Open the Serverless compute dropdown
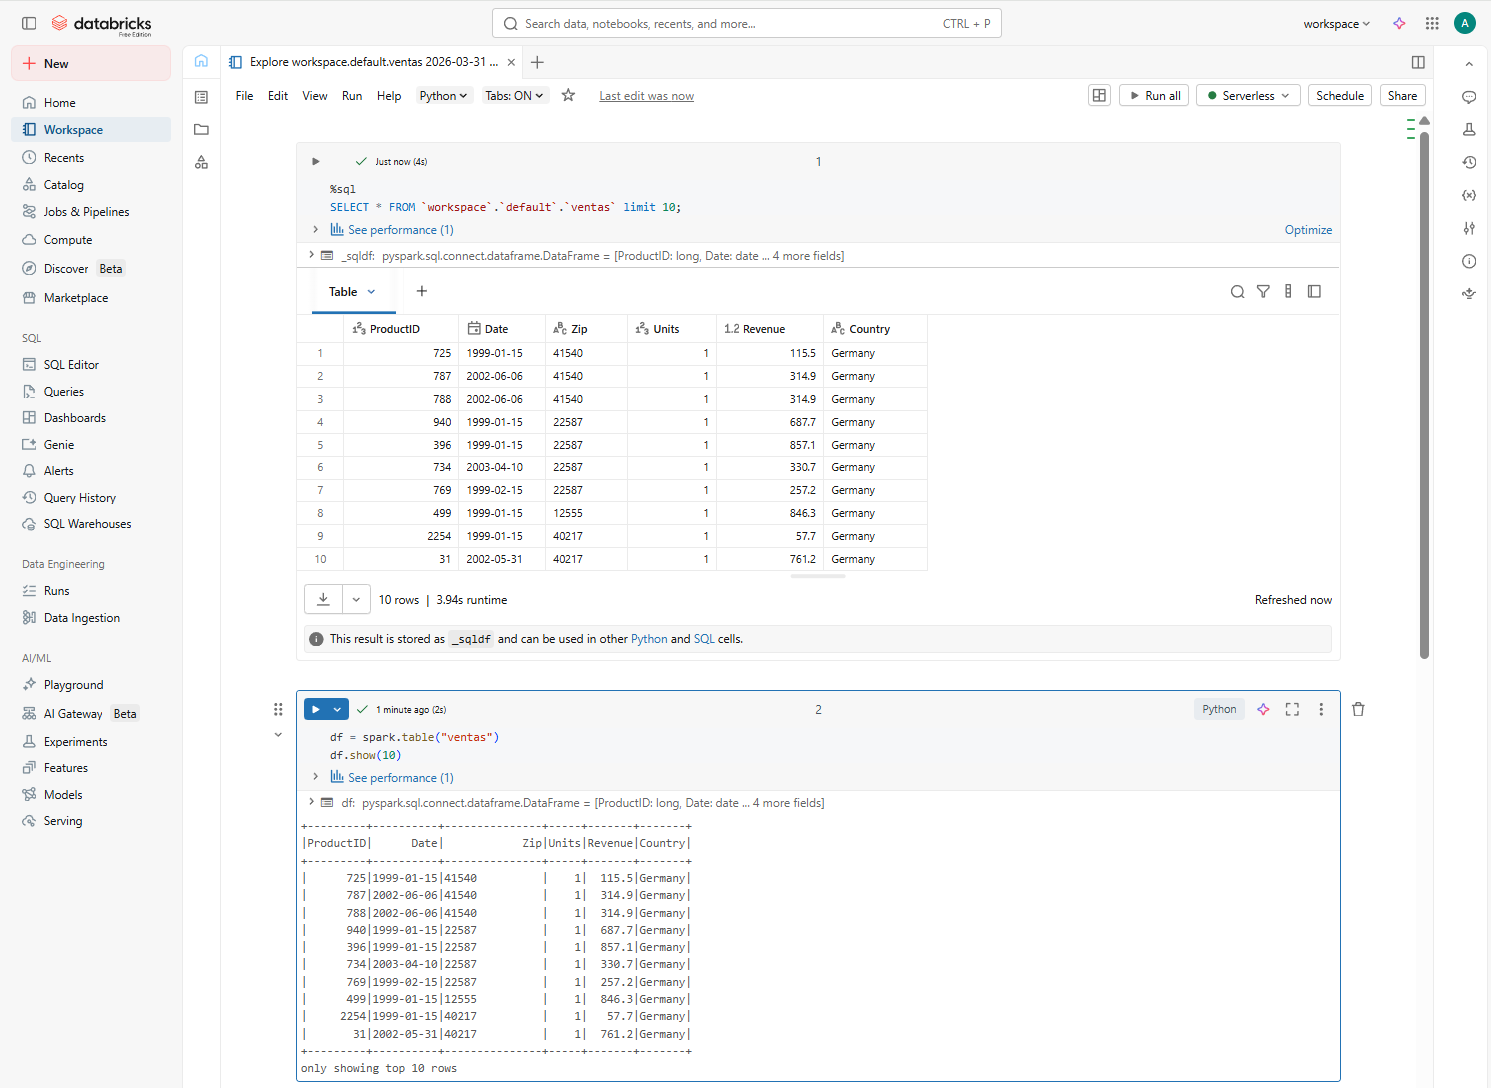The height and width of the screenshot is (1088, 1491). (1248, 95)
